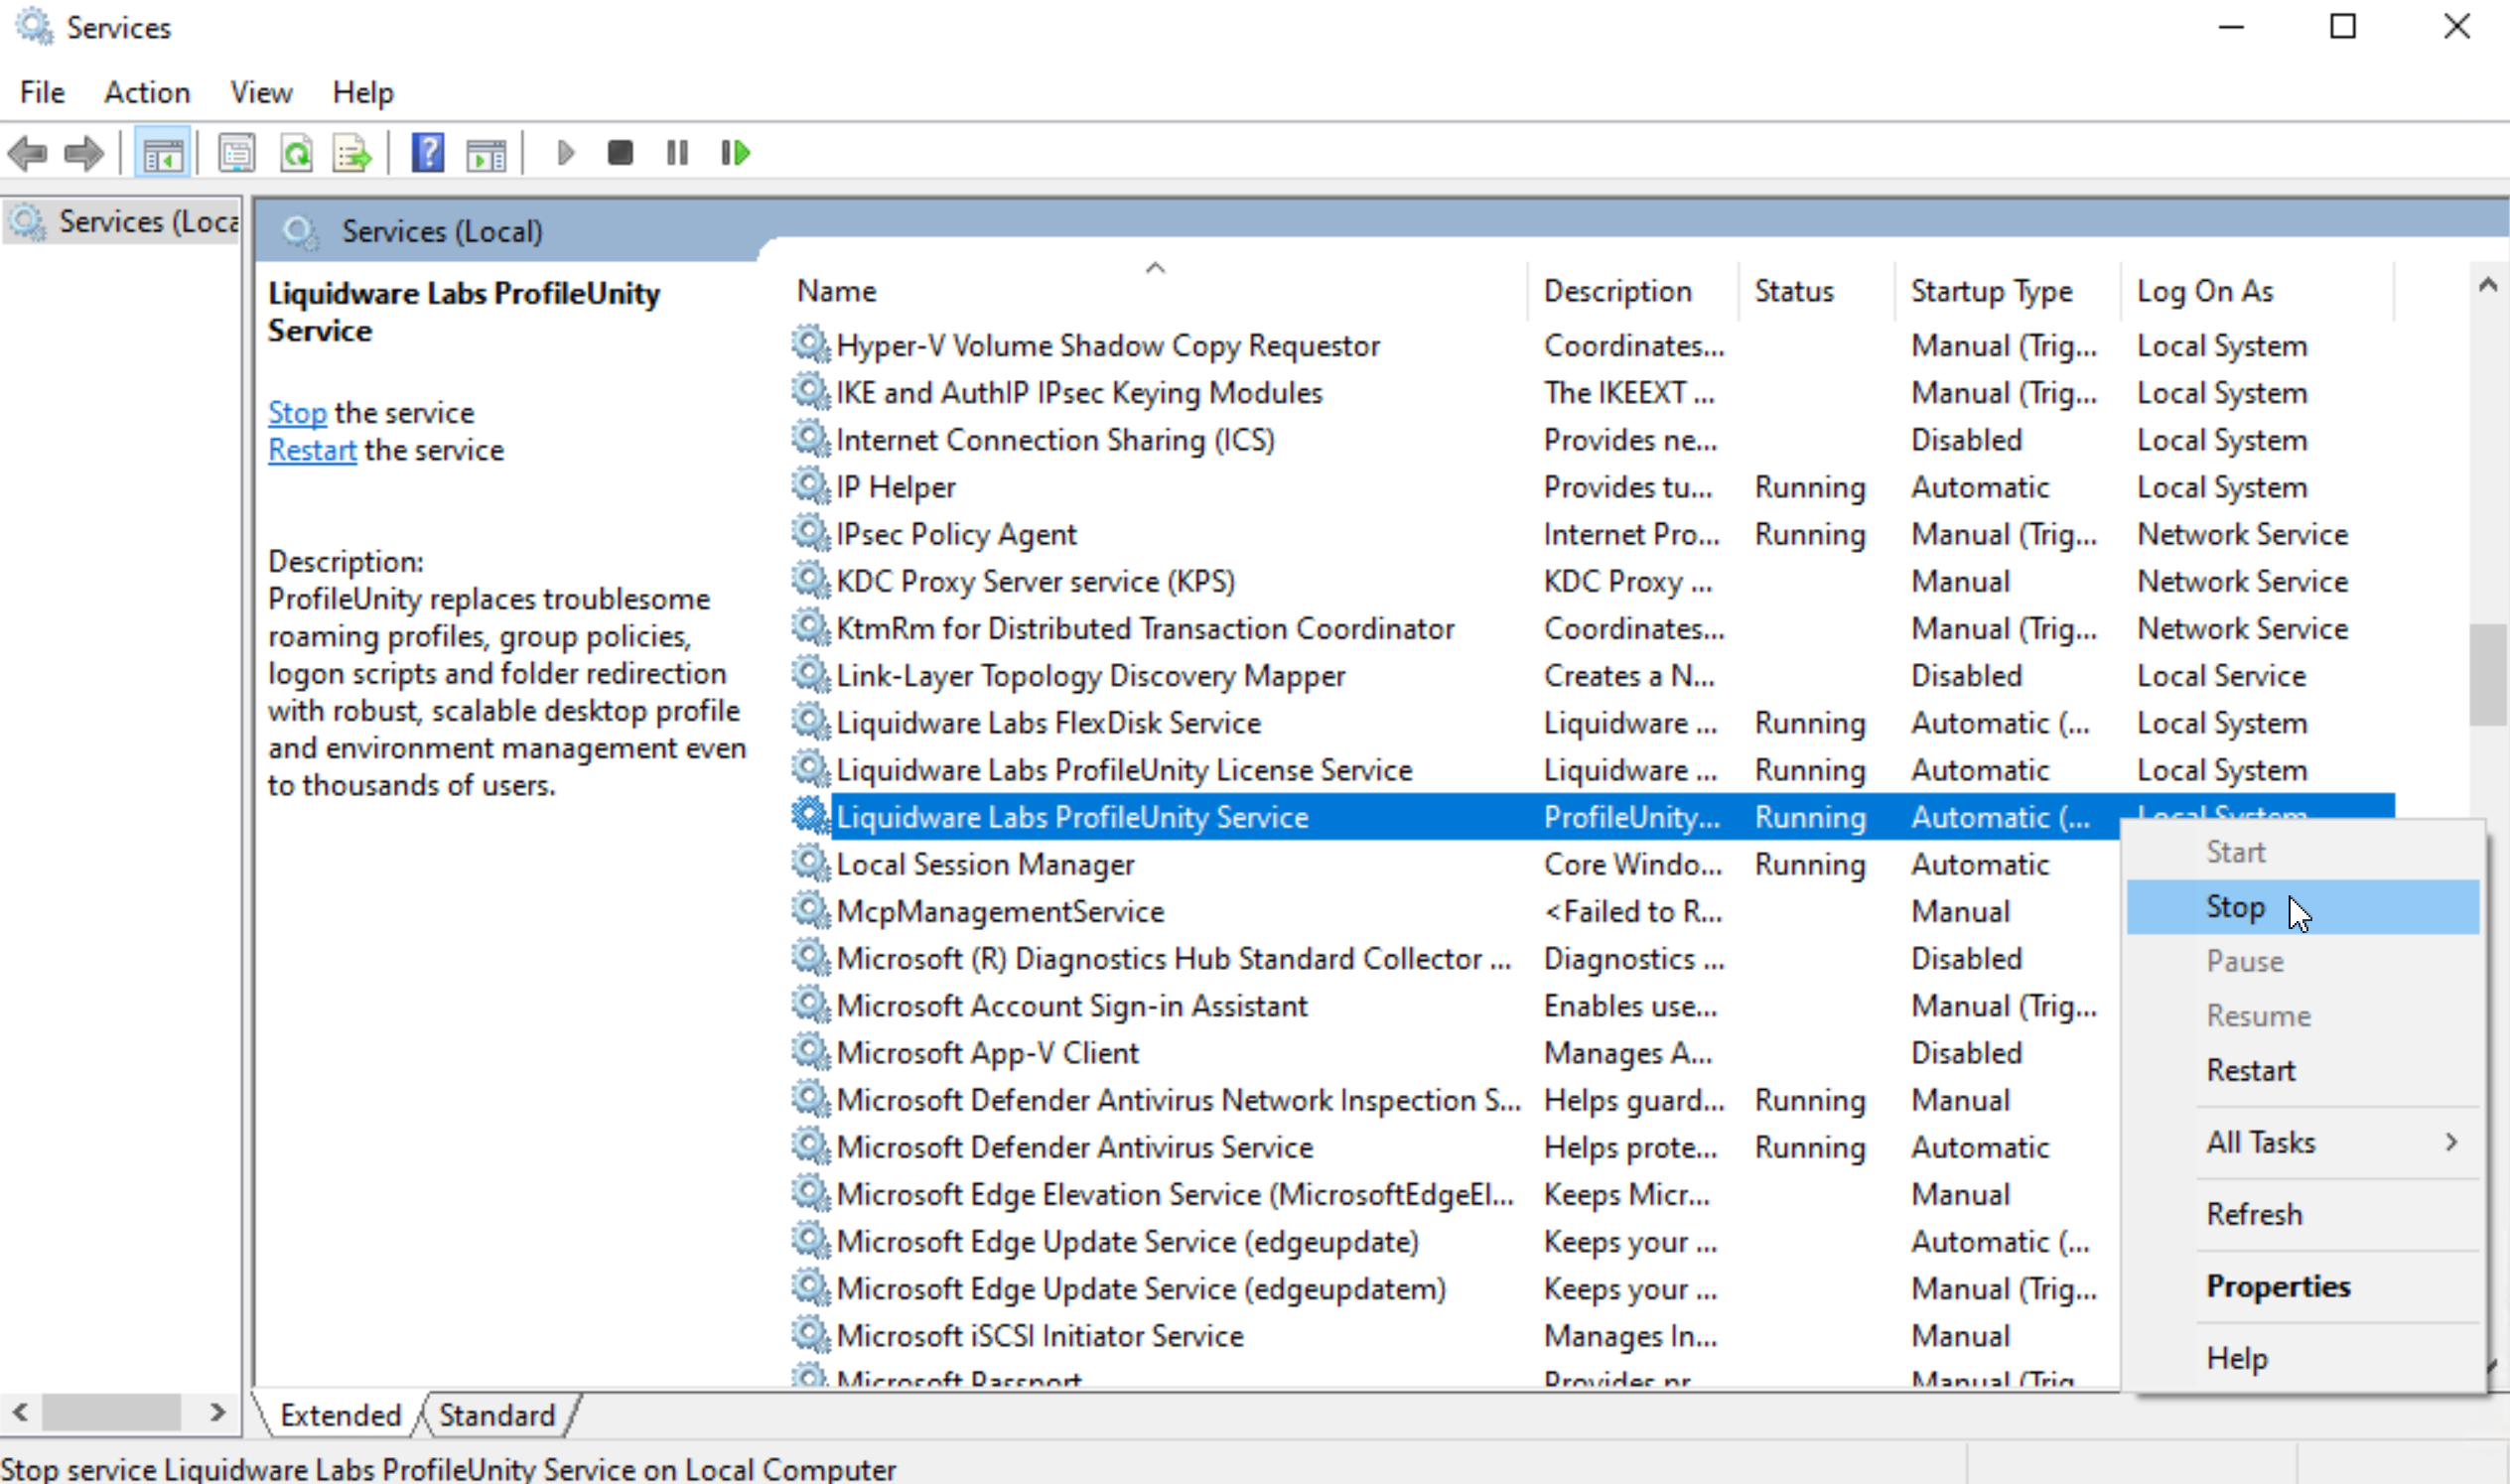
Task: Click the Start Service play icon
Action: 565,153
